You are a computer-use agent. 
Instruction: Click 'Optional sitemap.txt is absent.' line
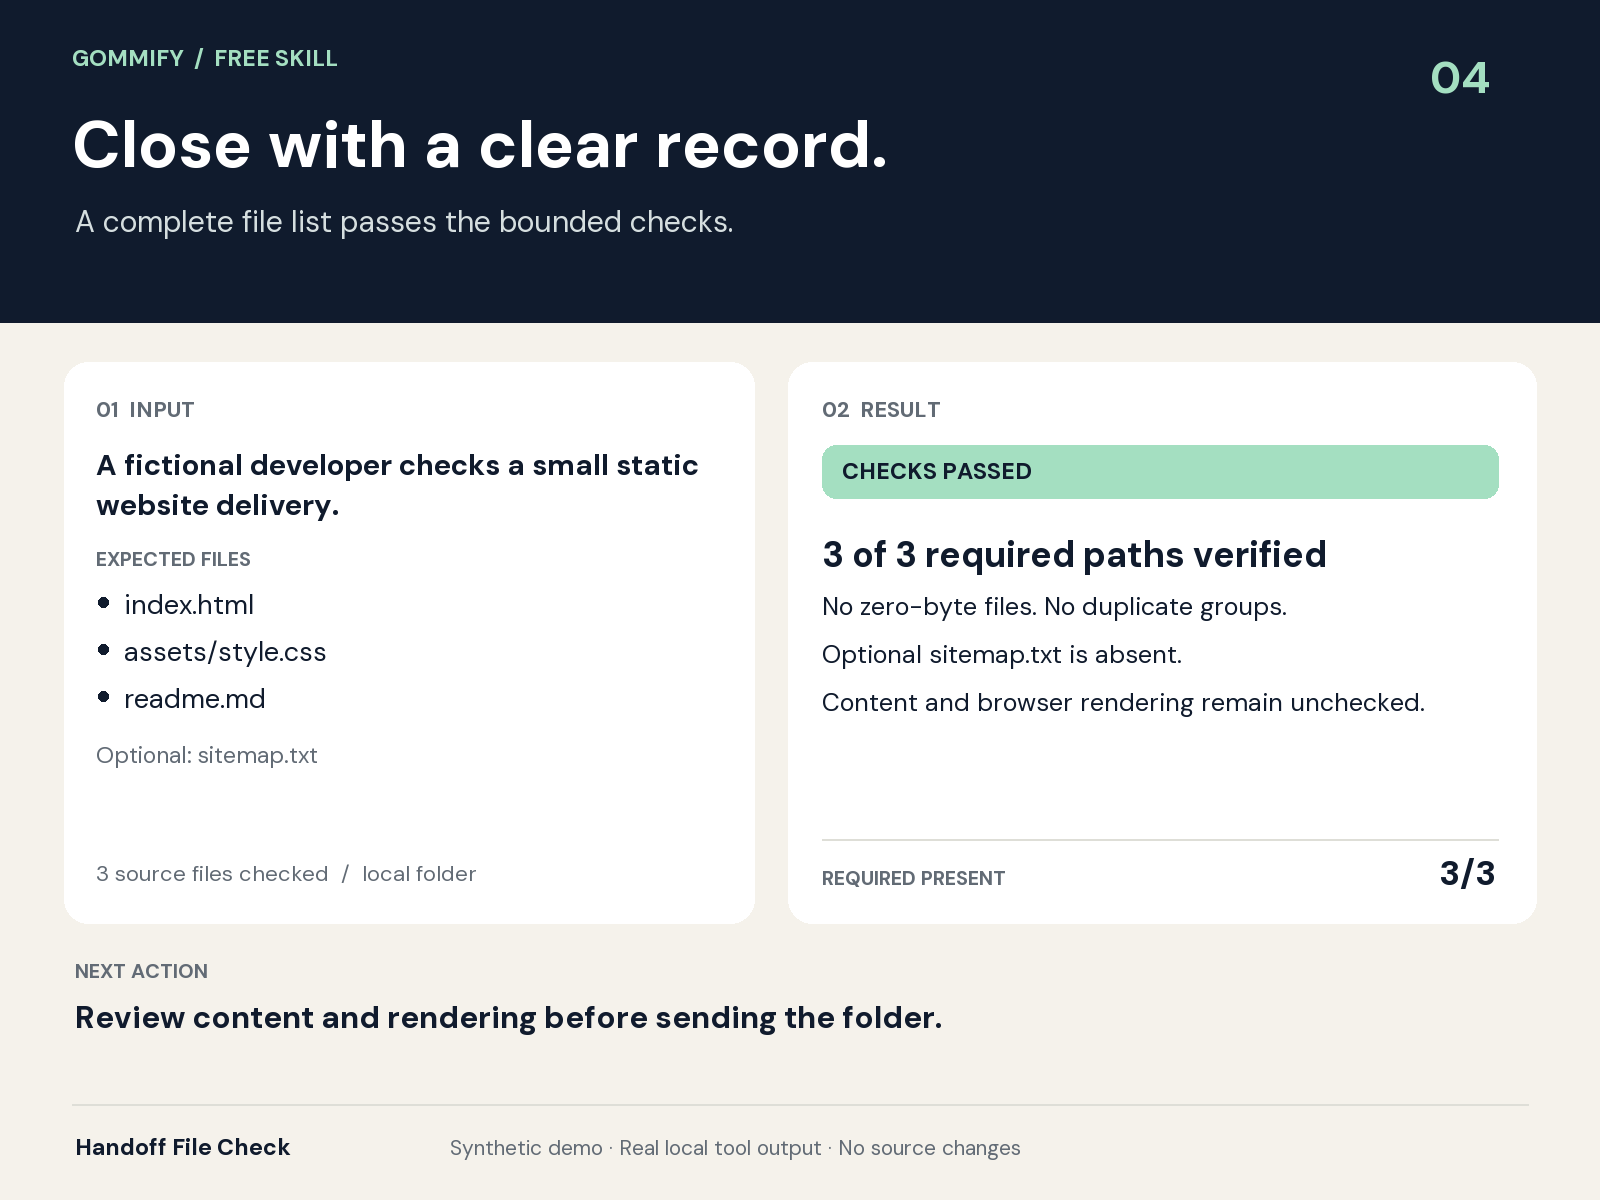click(1002, 655)
